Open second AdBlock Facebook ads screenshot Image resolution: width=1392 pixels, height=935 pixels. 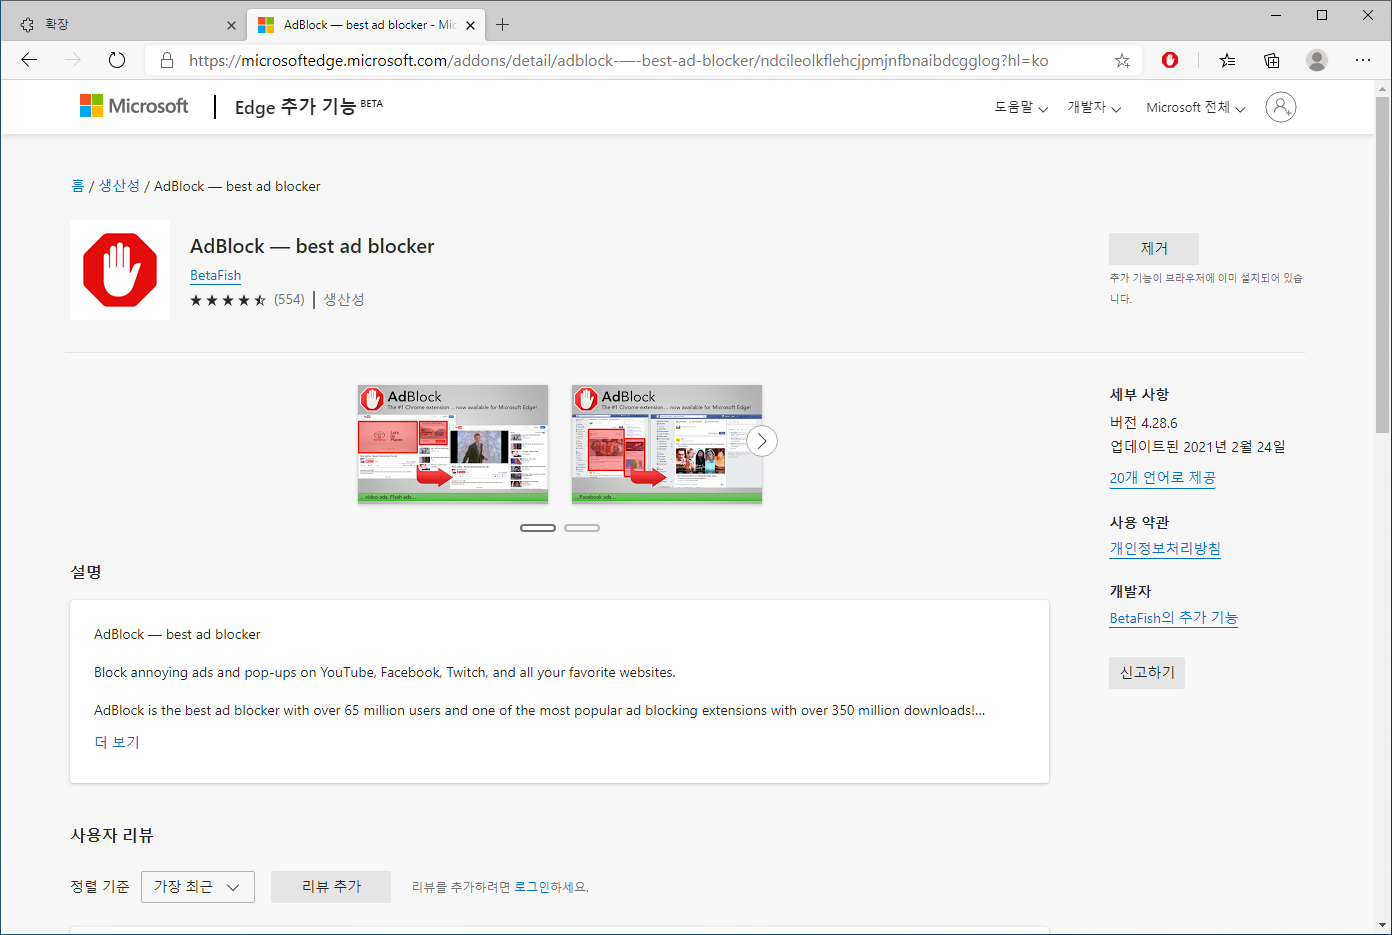(667, 443)
